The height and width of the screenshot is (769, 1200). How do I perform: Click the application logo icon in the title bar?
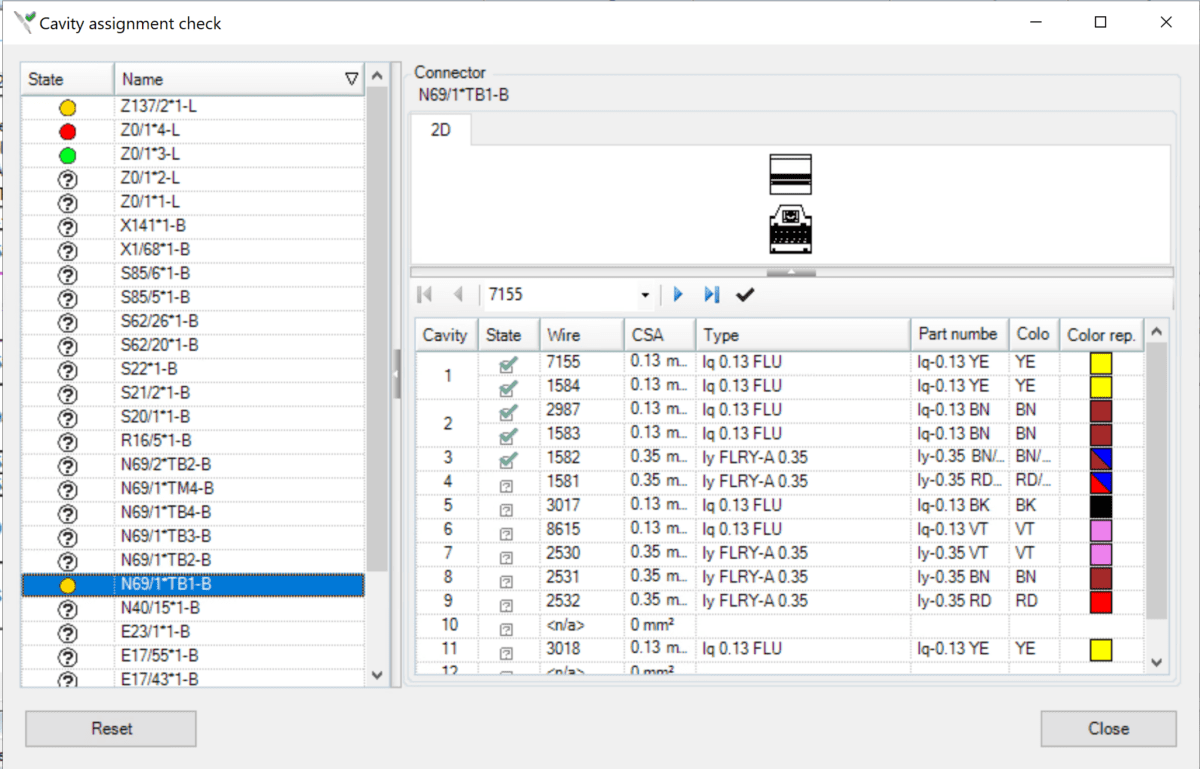(22, 21)
